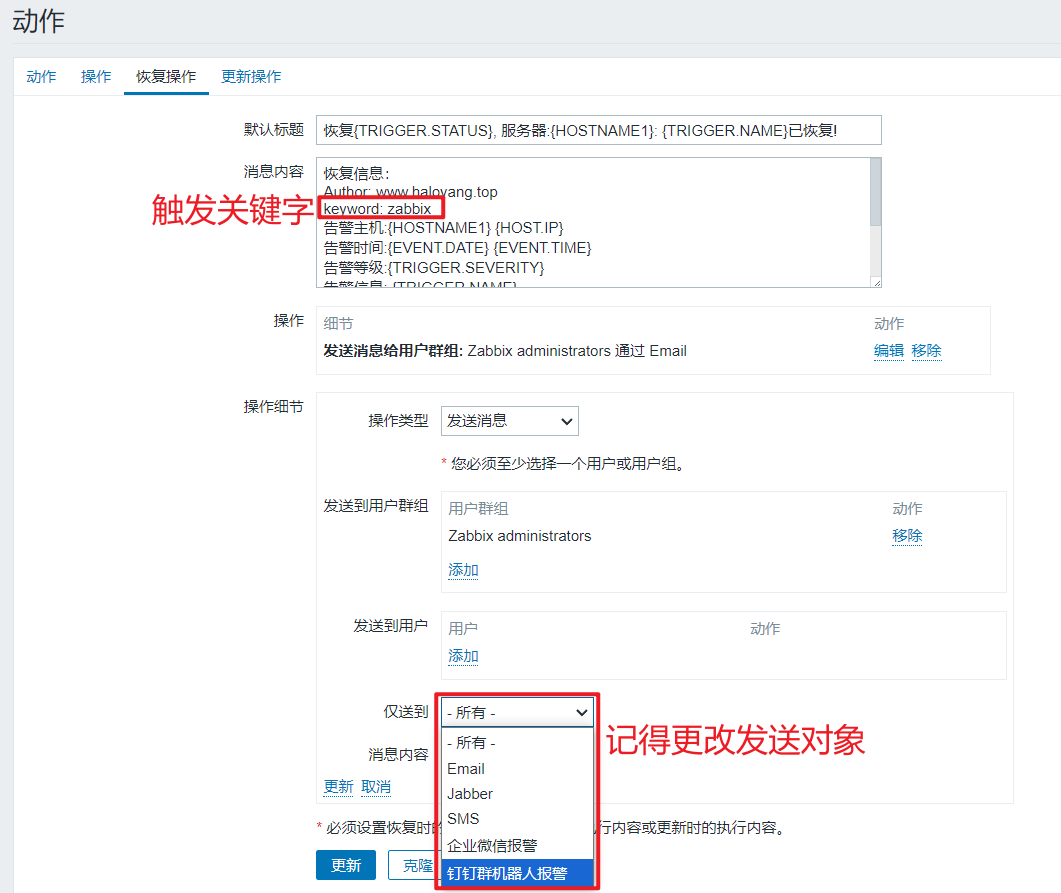Click the 取消 link in operation details
The image size is (1061, 893).
click(376, 787)
